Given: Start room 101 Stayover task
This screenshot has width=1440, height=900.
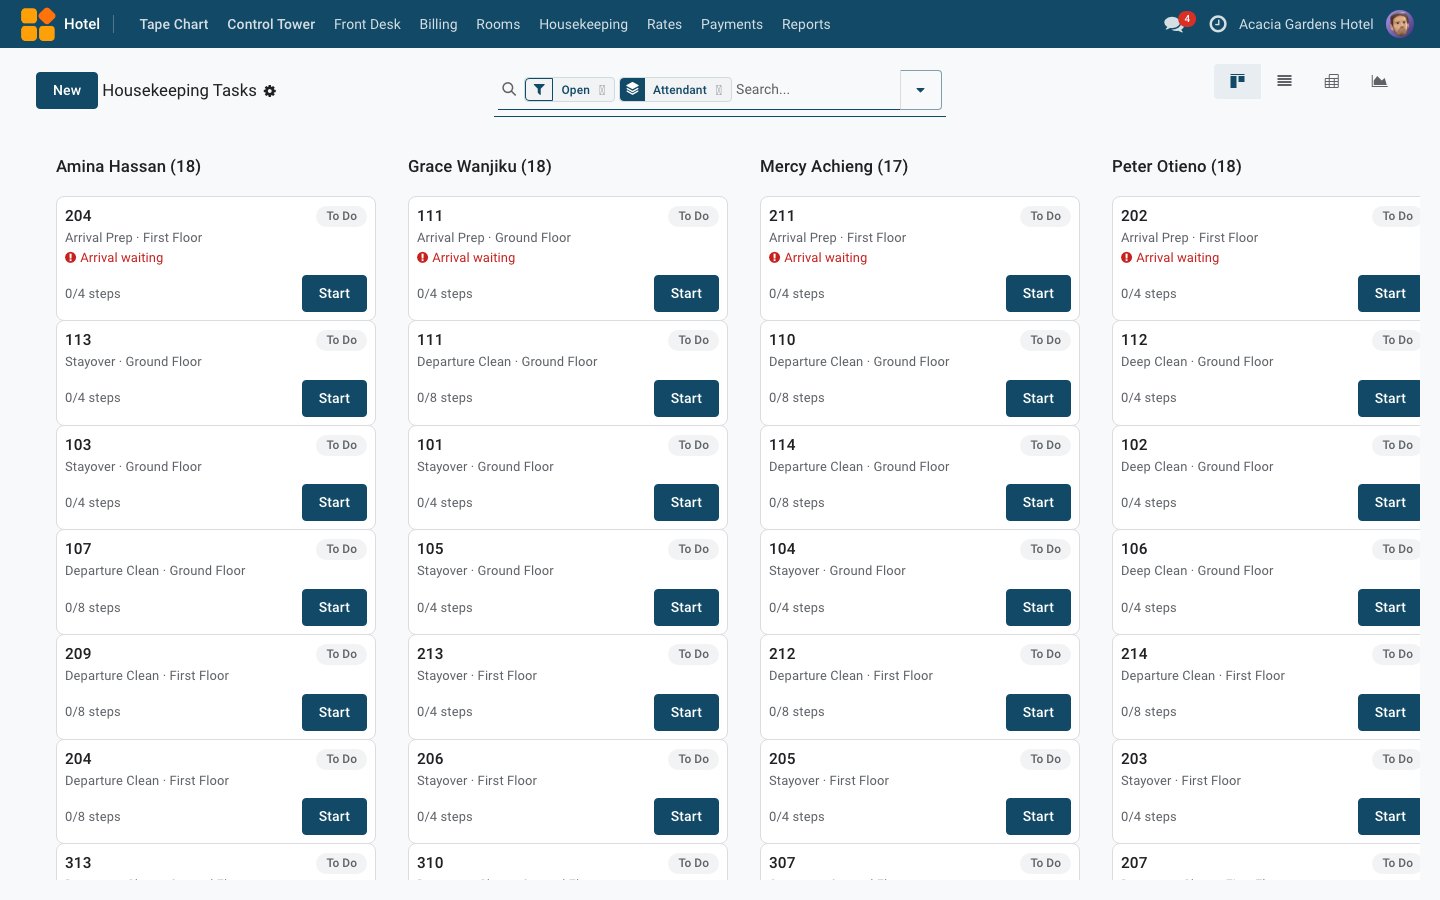Looking at the screenshot, I should coord(686,502).
